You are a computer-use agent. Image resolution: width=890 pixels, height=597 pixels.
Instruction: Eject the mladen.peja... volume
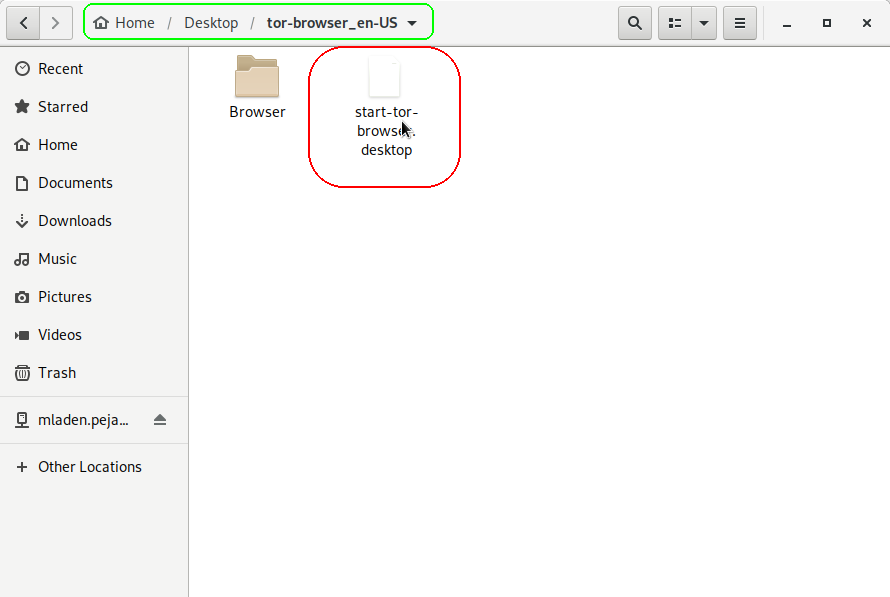[160, 420]
